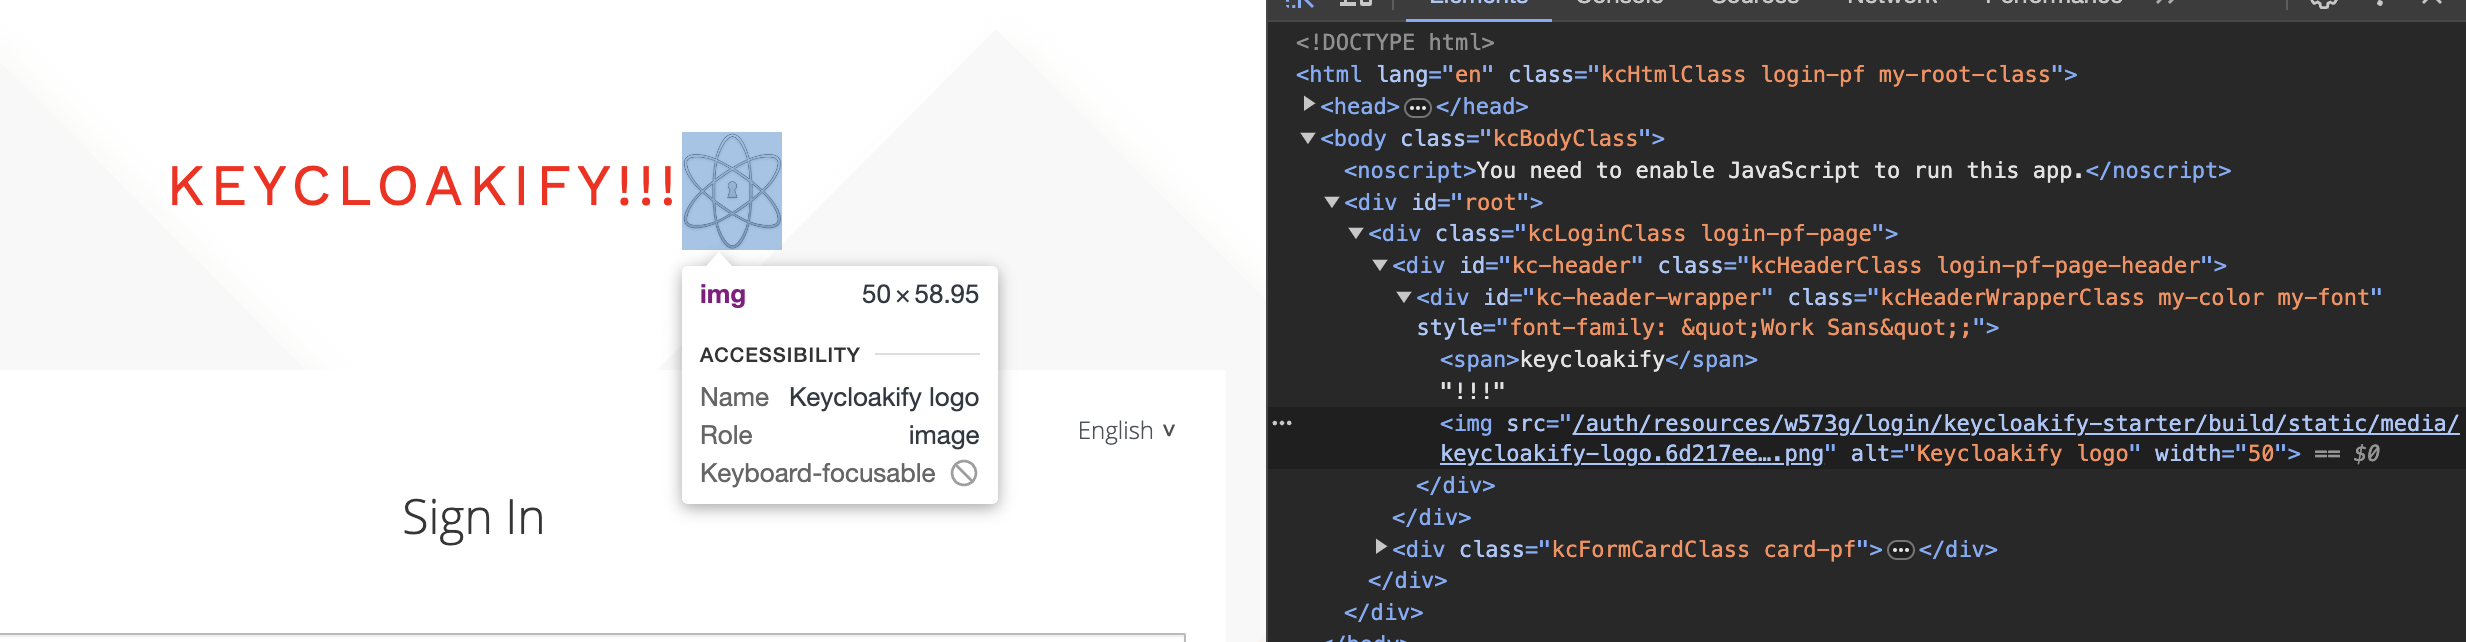Expand the head element
This screenshot has height=642, width=2466.
tap(1308, 104)
